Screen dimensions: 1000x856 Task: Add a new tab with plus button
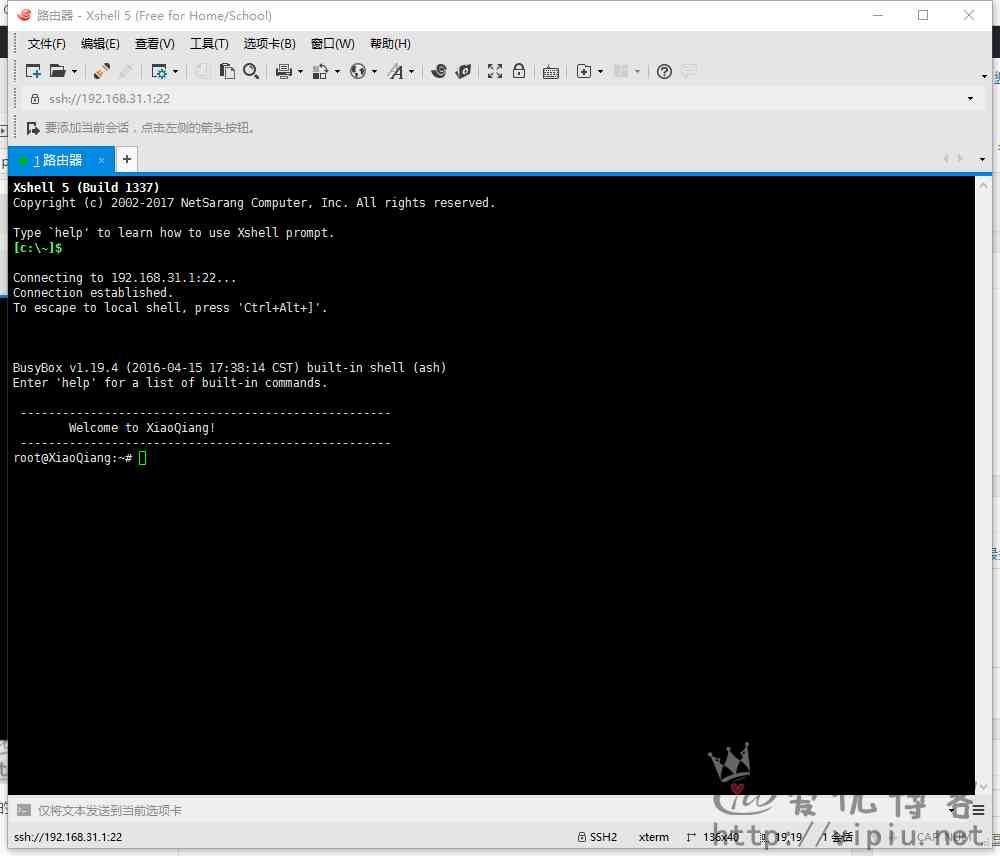[127, 159]
